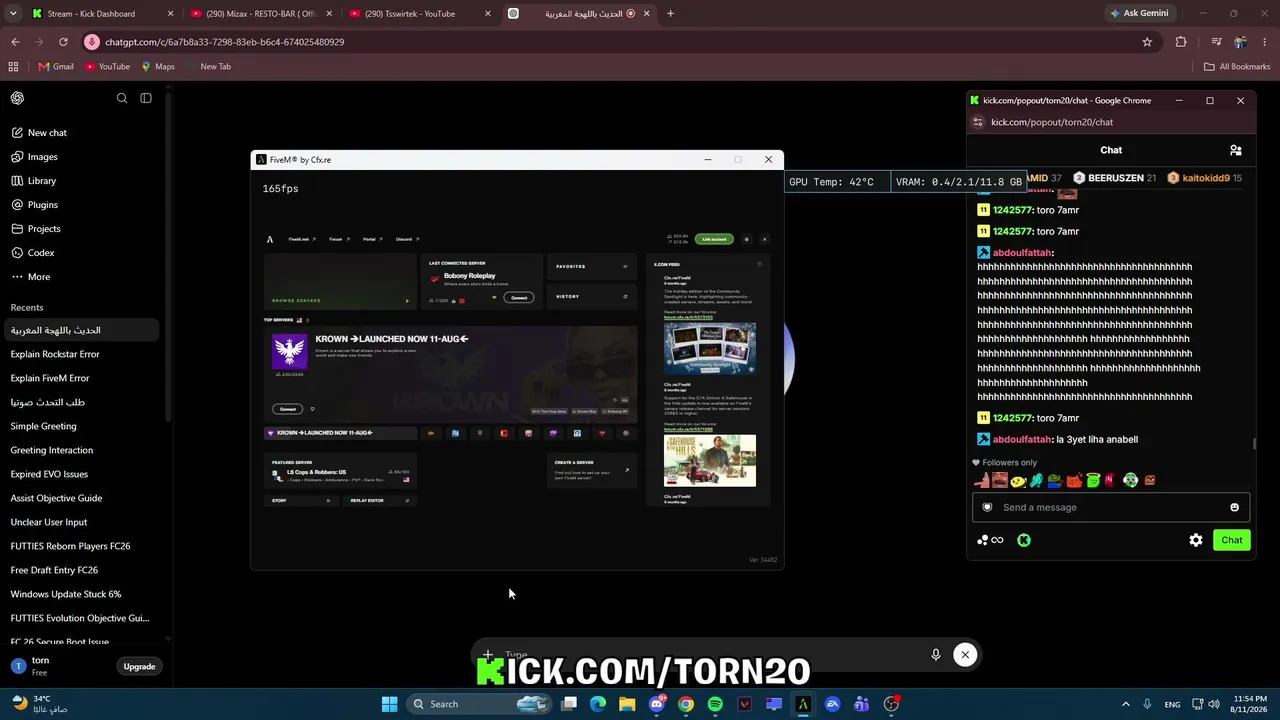Click the Ask Gemini button
The width and height of the screenshot is (1280, 720).
(1138, 14)
